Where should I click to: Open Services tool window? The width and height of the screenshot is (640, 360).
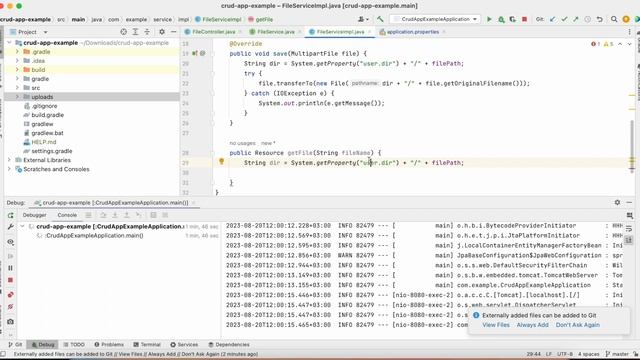coord(184,344)
